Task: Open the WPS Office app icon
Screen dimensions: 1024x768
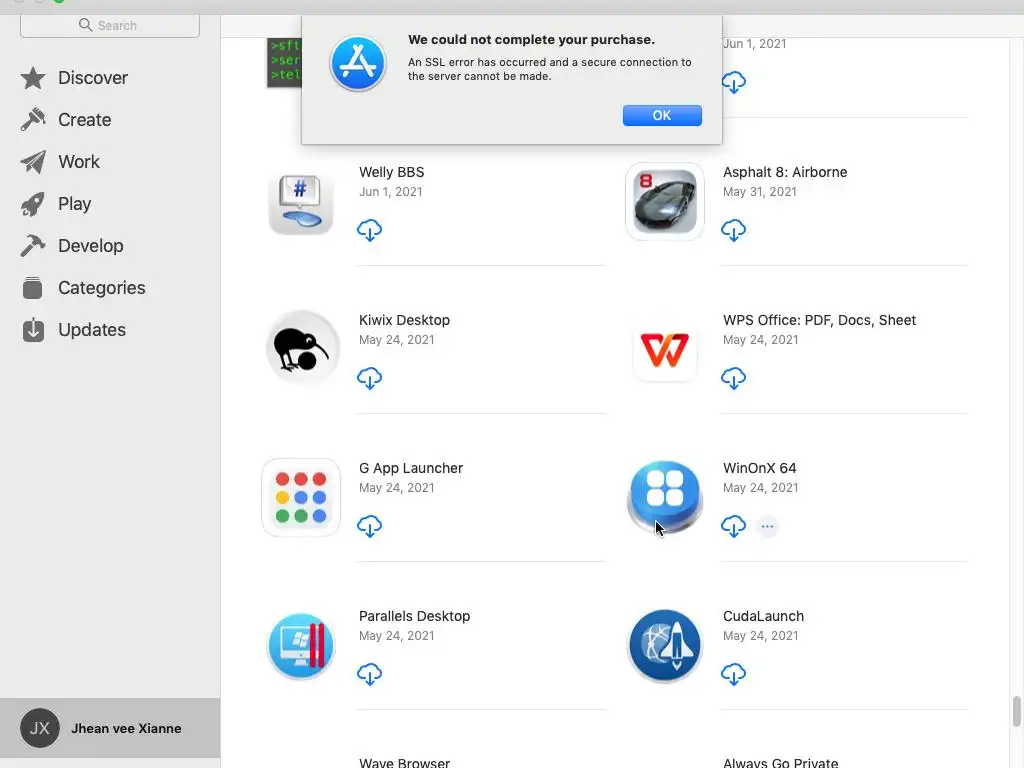Action: click(x=665, y=349)
